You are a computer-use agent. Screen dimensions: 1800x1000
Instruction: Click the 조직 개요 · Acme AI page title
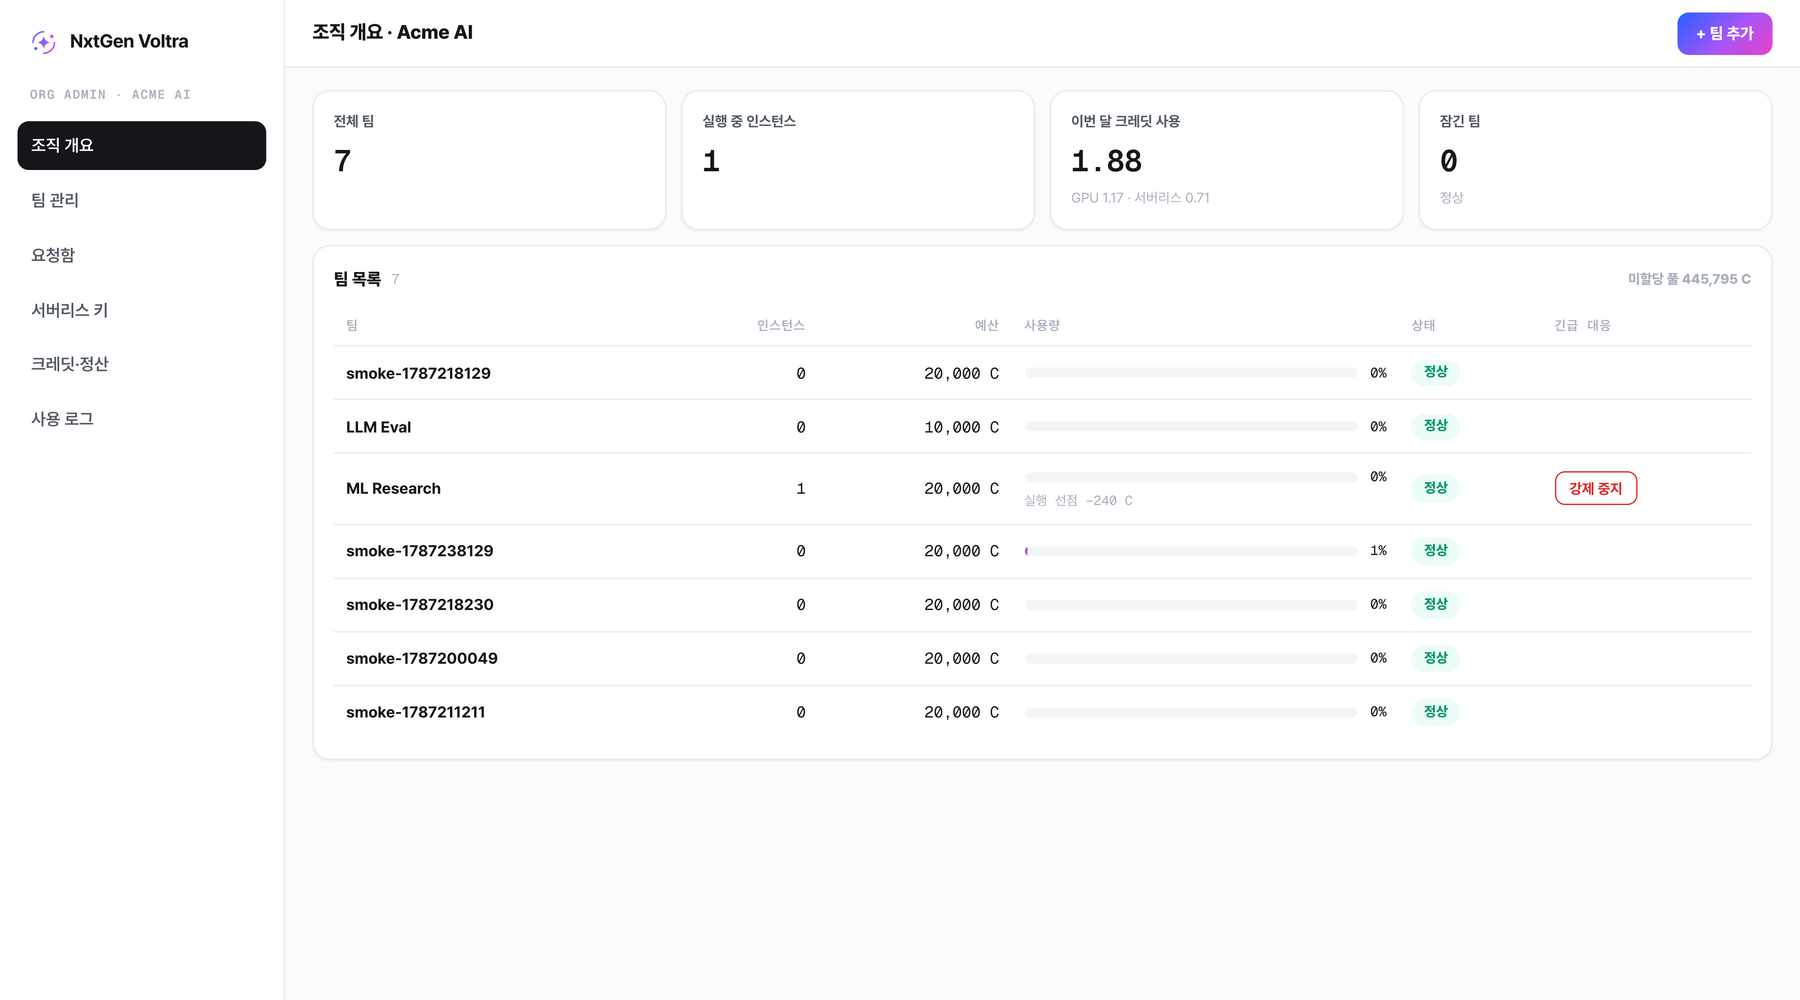coord(392,32)
